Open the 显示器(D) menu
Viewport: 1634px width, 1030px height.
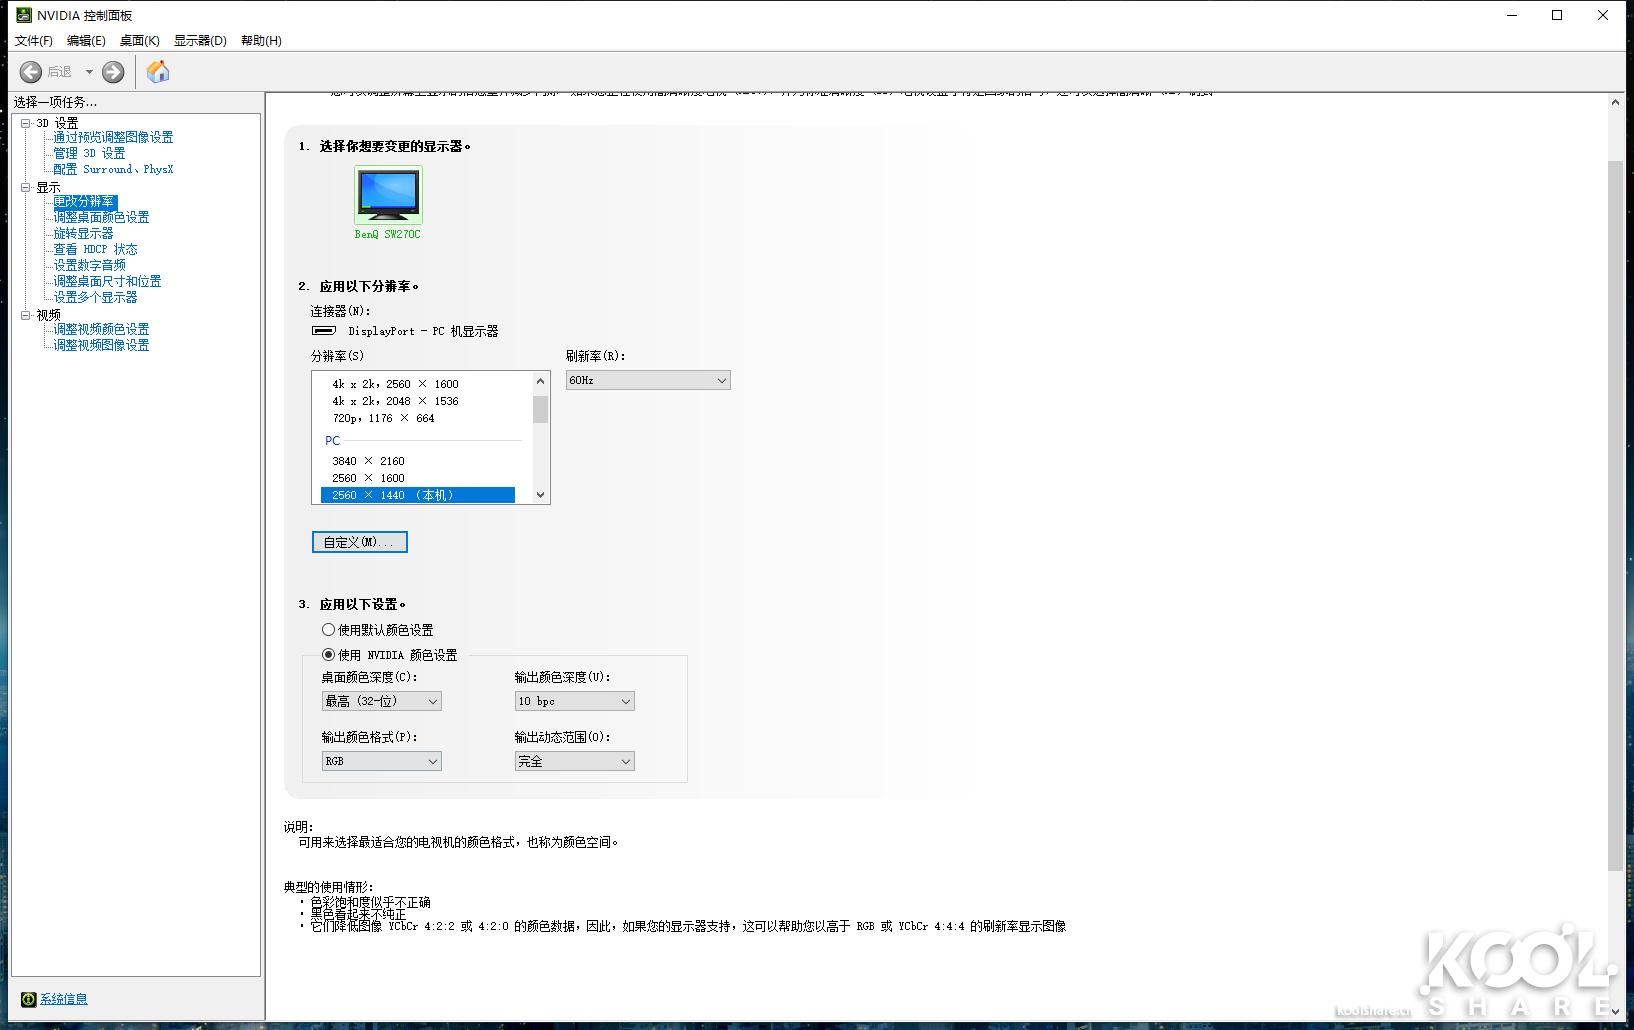click(200, 40)
